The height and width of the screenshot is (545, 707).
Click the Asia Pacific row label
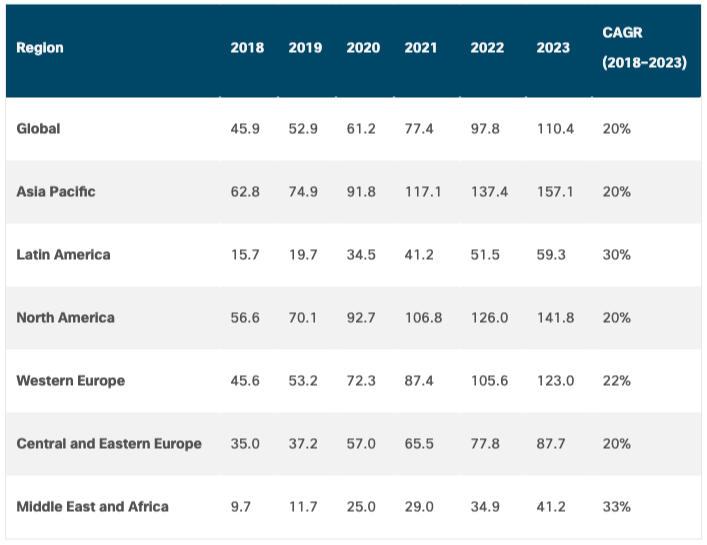point(56,192)
